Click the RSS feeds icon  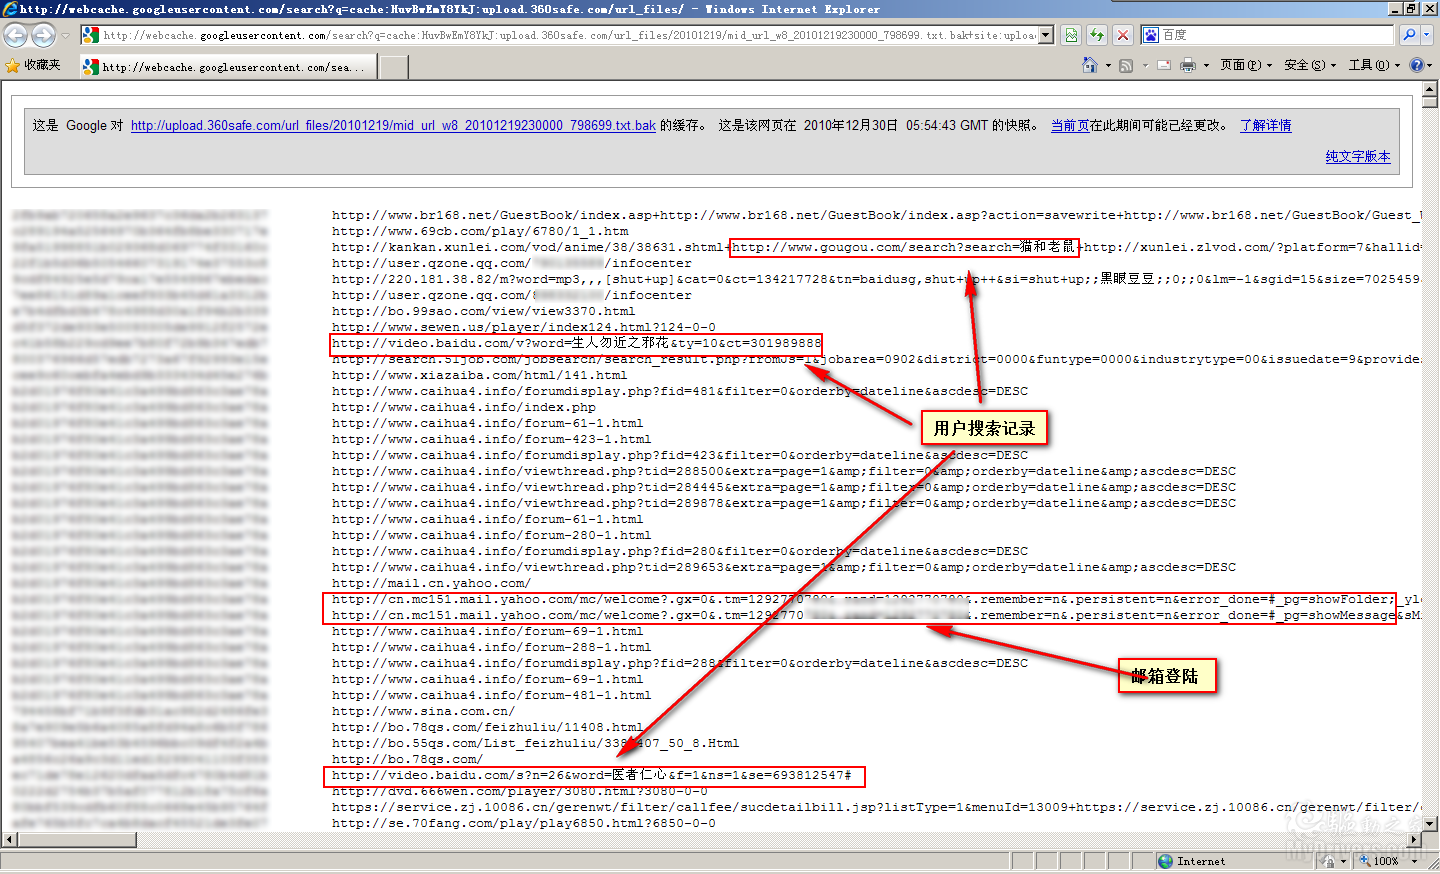click(x=1126, y=65)
